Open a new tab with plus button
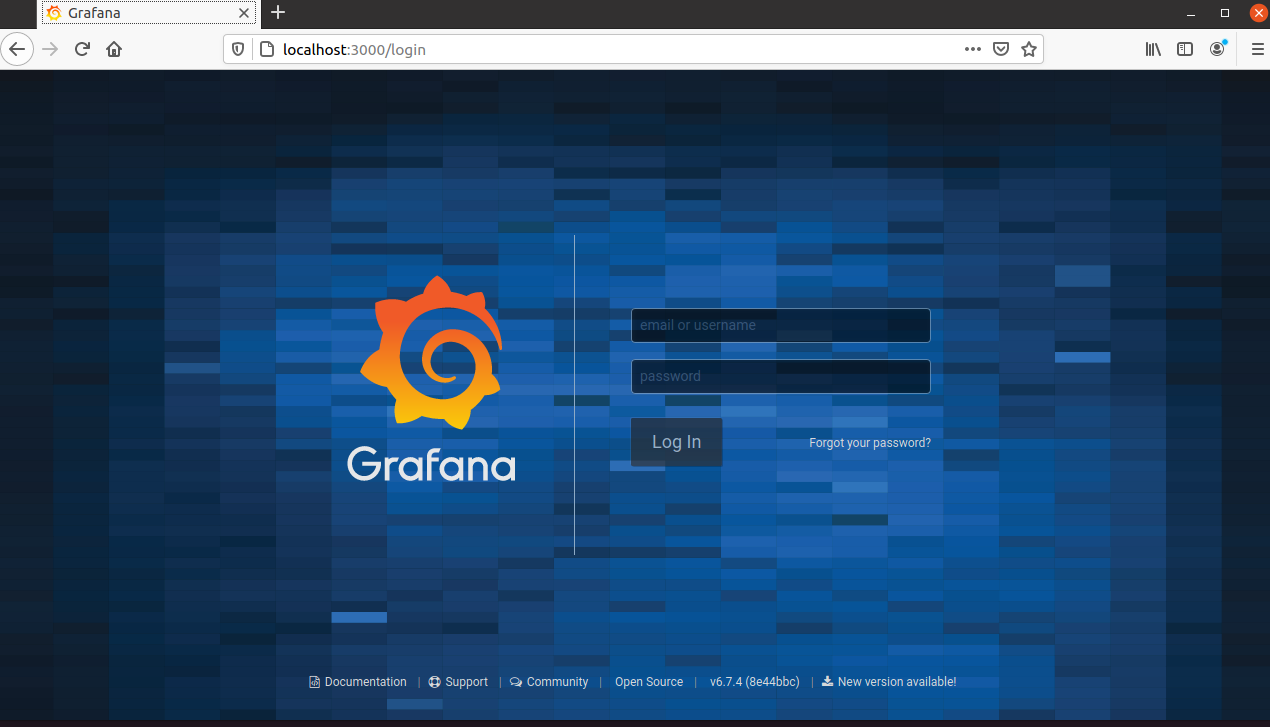The image size is (1270, 727). click(x=278, y=13)
